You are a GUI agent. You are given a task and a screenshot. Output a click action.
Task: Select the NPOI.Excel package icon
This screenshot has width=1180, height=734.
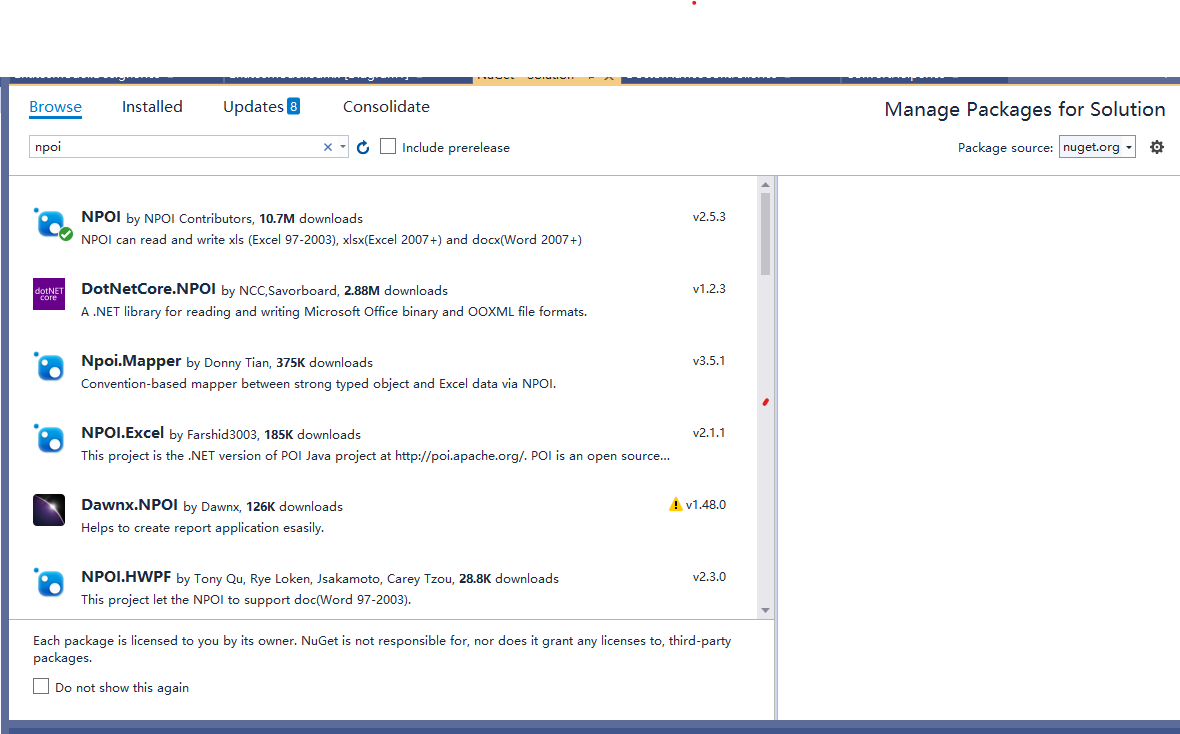[49, 438]
